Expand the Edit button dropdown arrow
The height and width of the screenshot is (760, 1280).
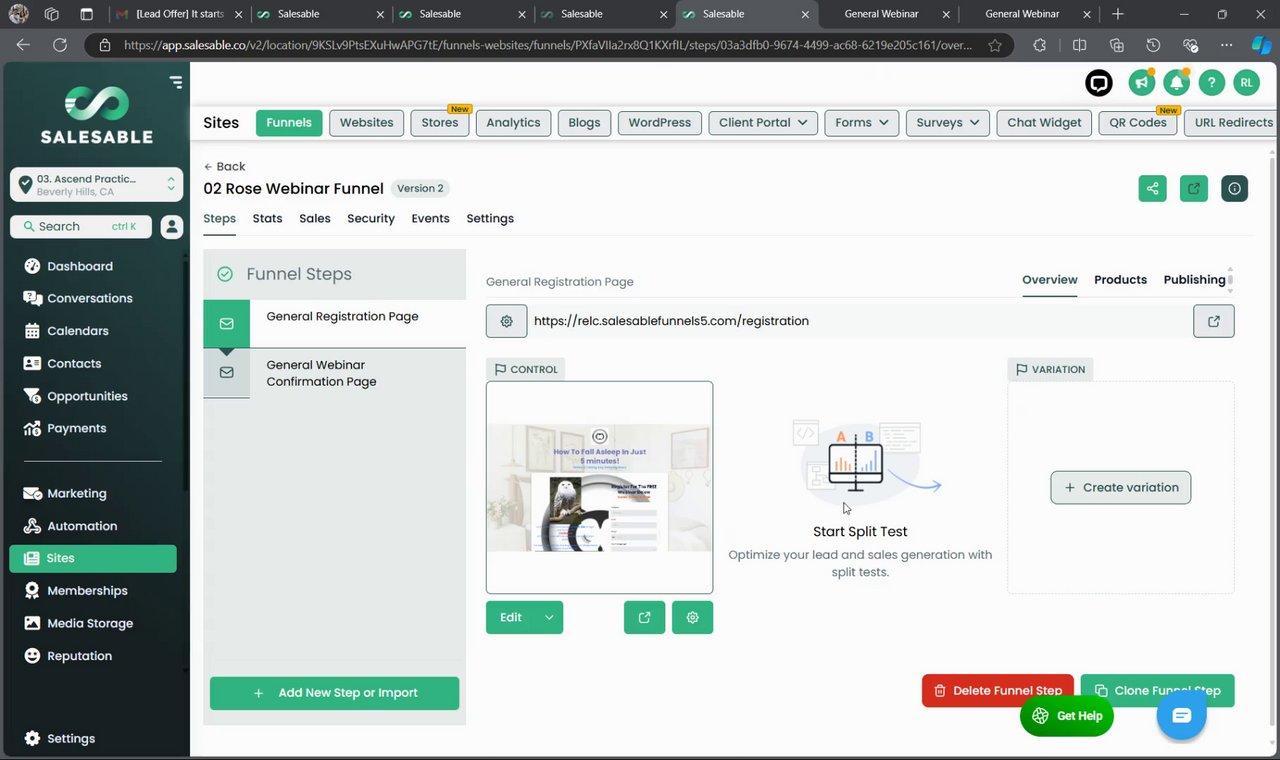click(549, 617)
